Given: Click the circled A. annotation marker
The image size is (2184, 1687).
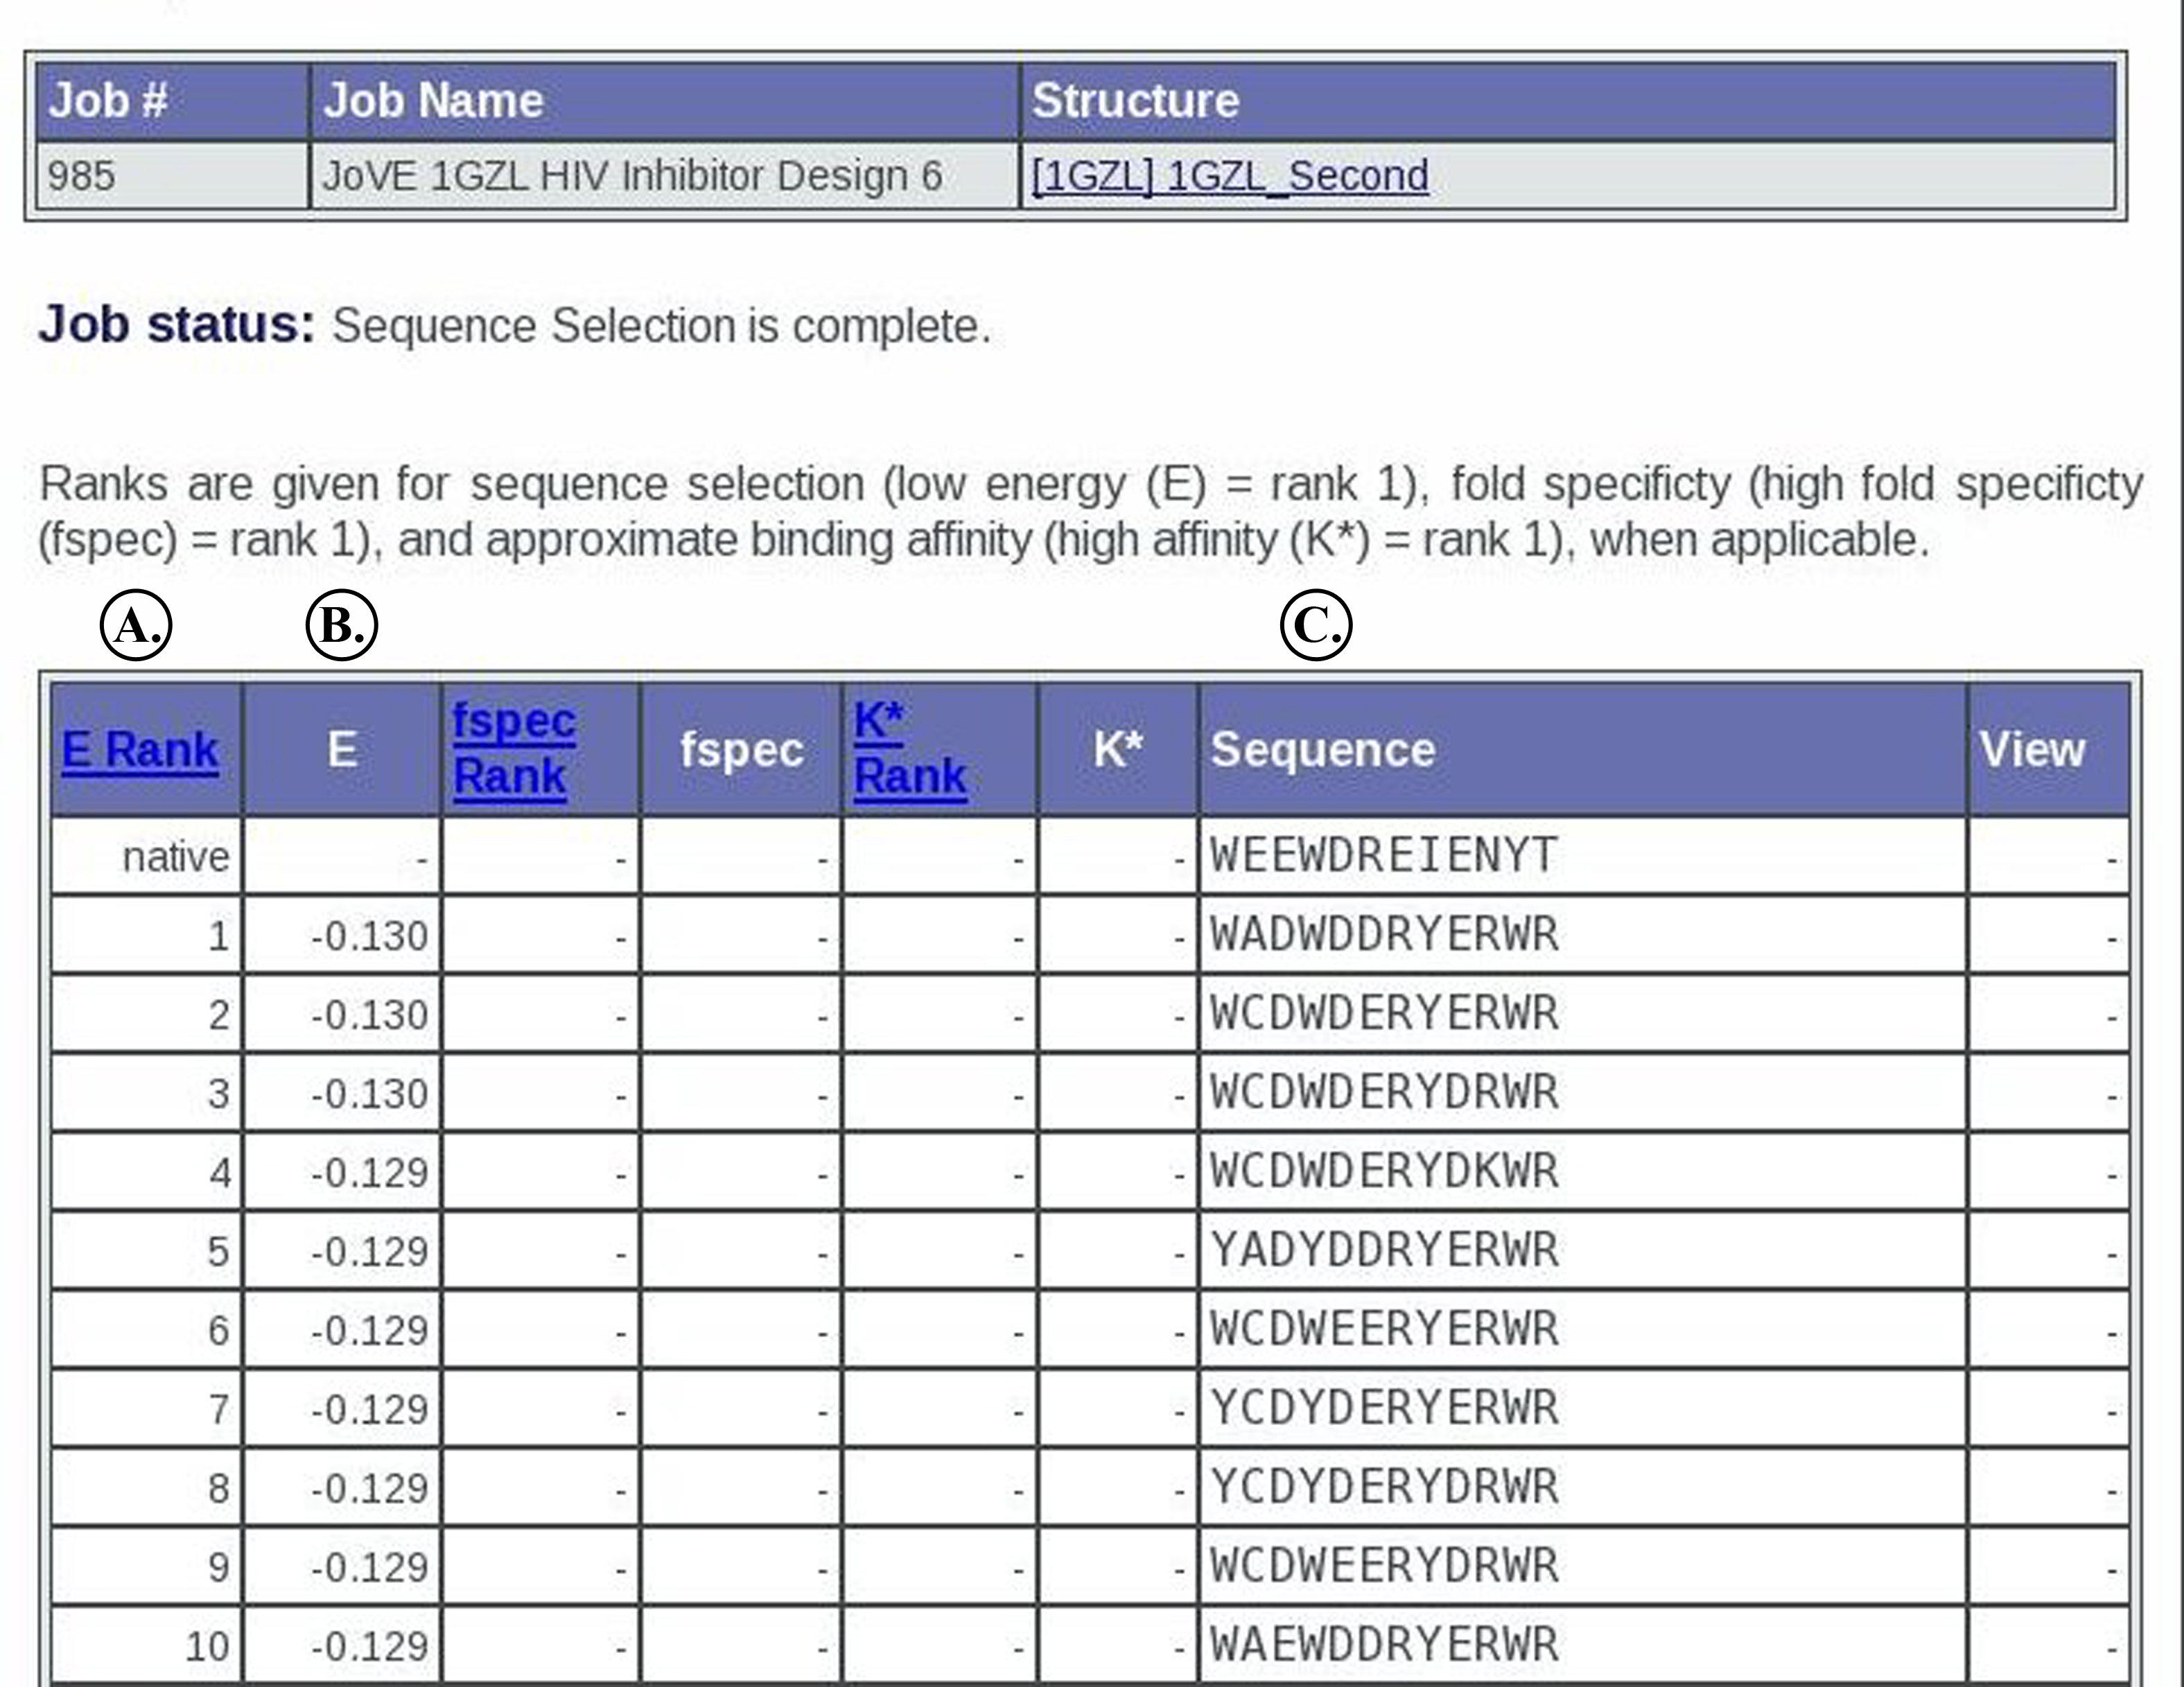Looking at the screenshot, I should (137, 626).
